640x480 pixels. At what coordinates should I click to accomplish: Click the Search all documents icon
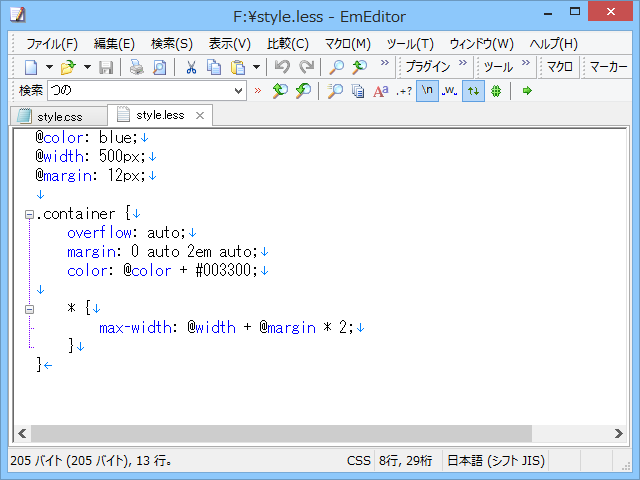pyautogui.click(x=358, y=91)
